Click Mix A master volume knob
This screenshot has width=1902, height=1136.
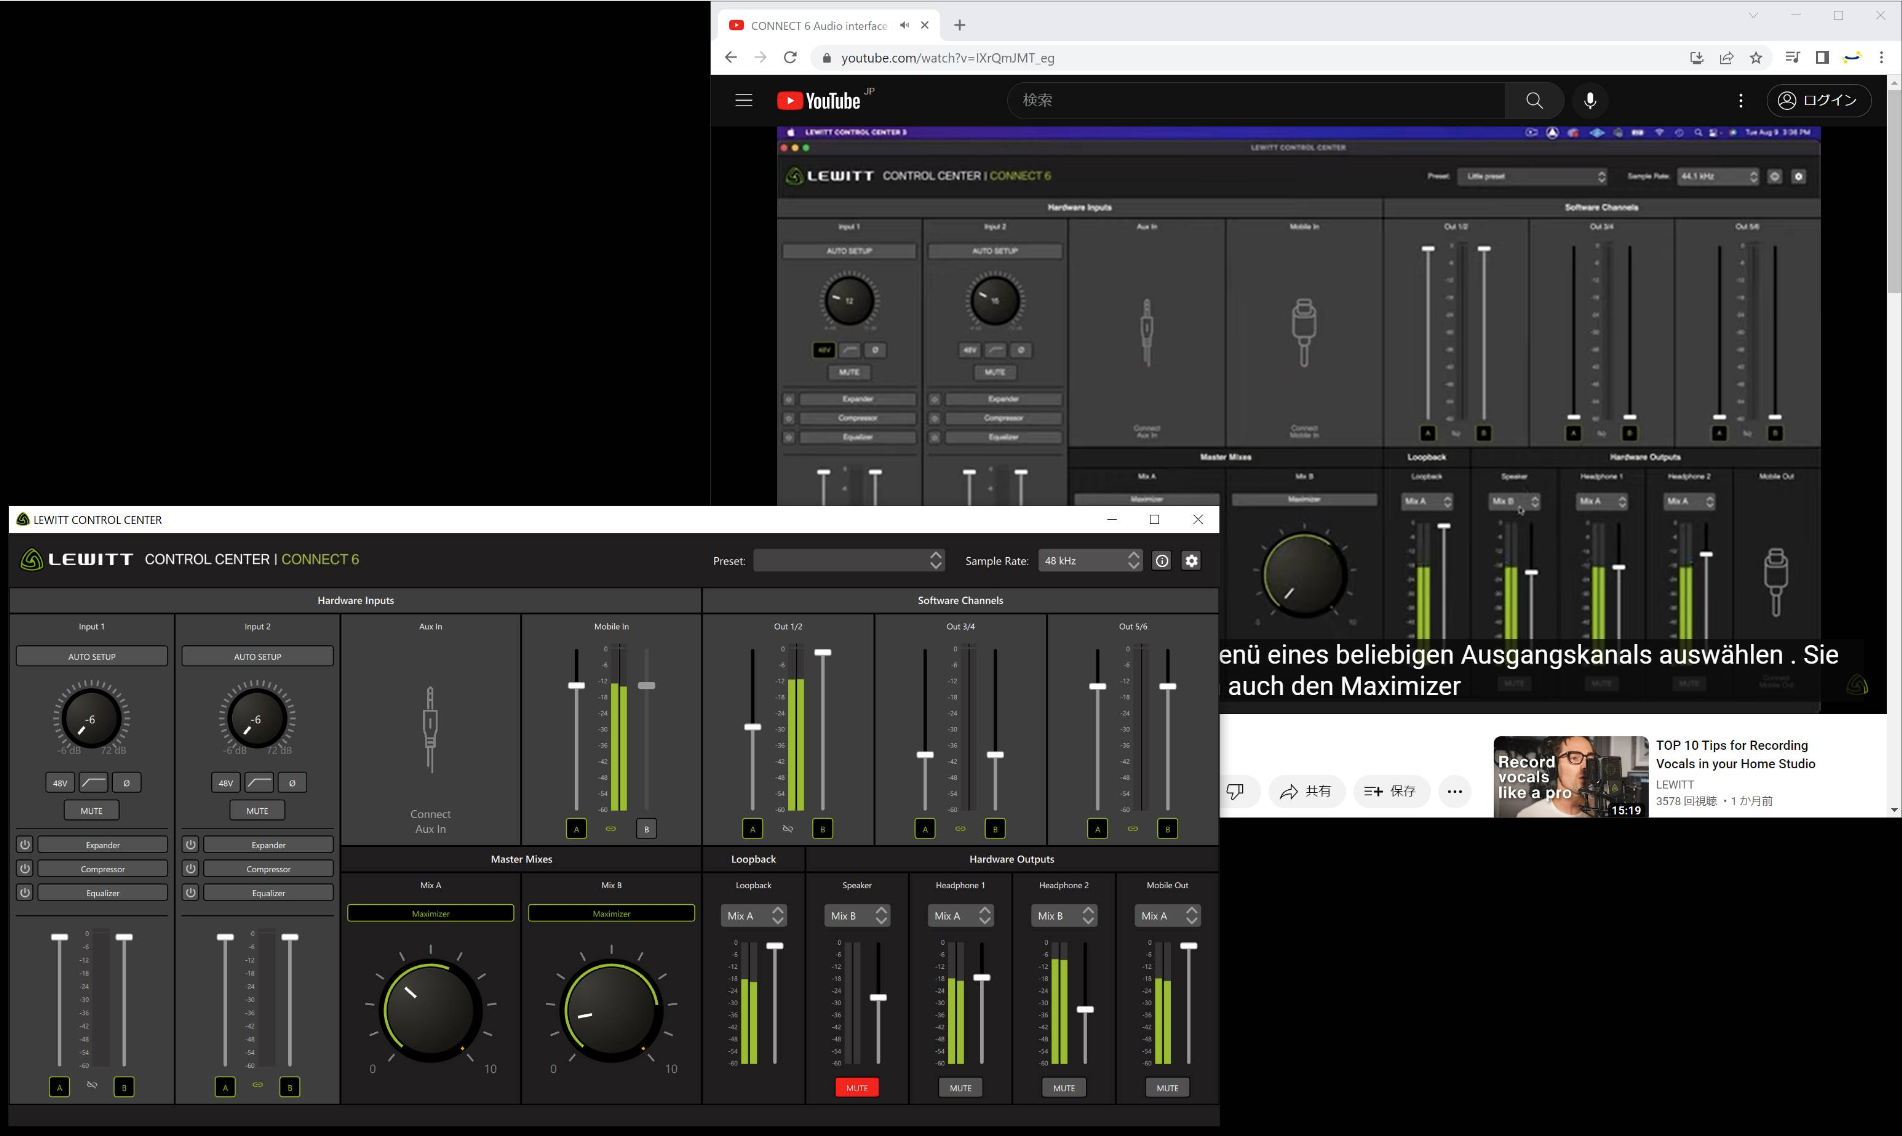431,1011
